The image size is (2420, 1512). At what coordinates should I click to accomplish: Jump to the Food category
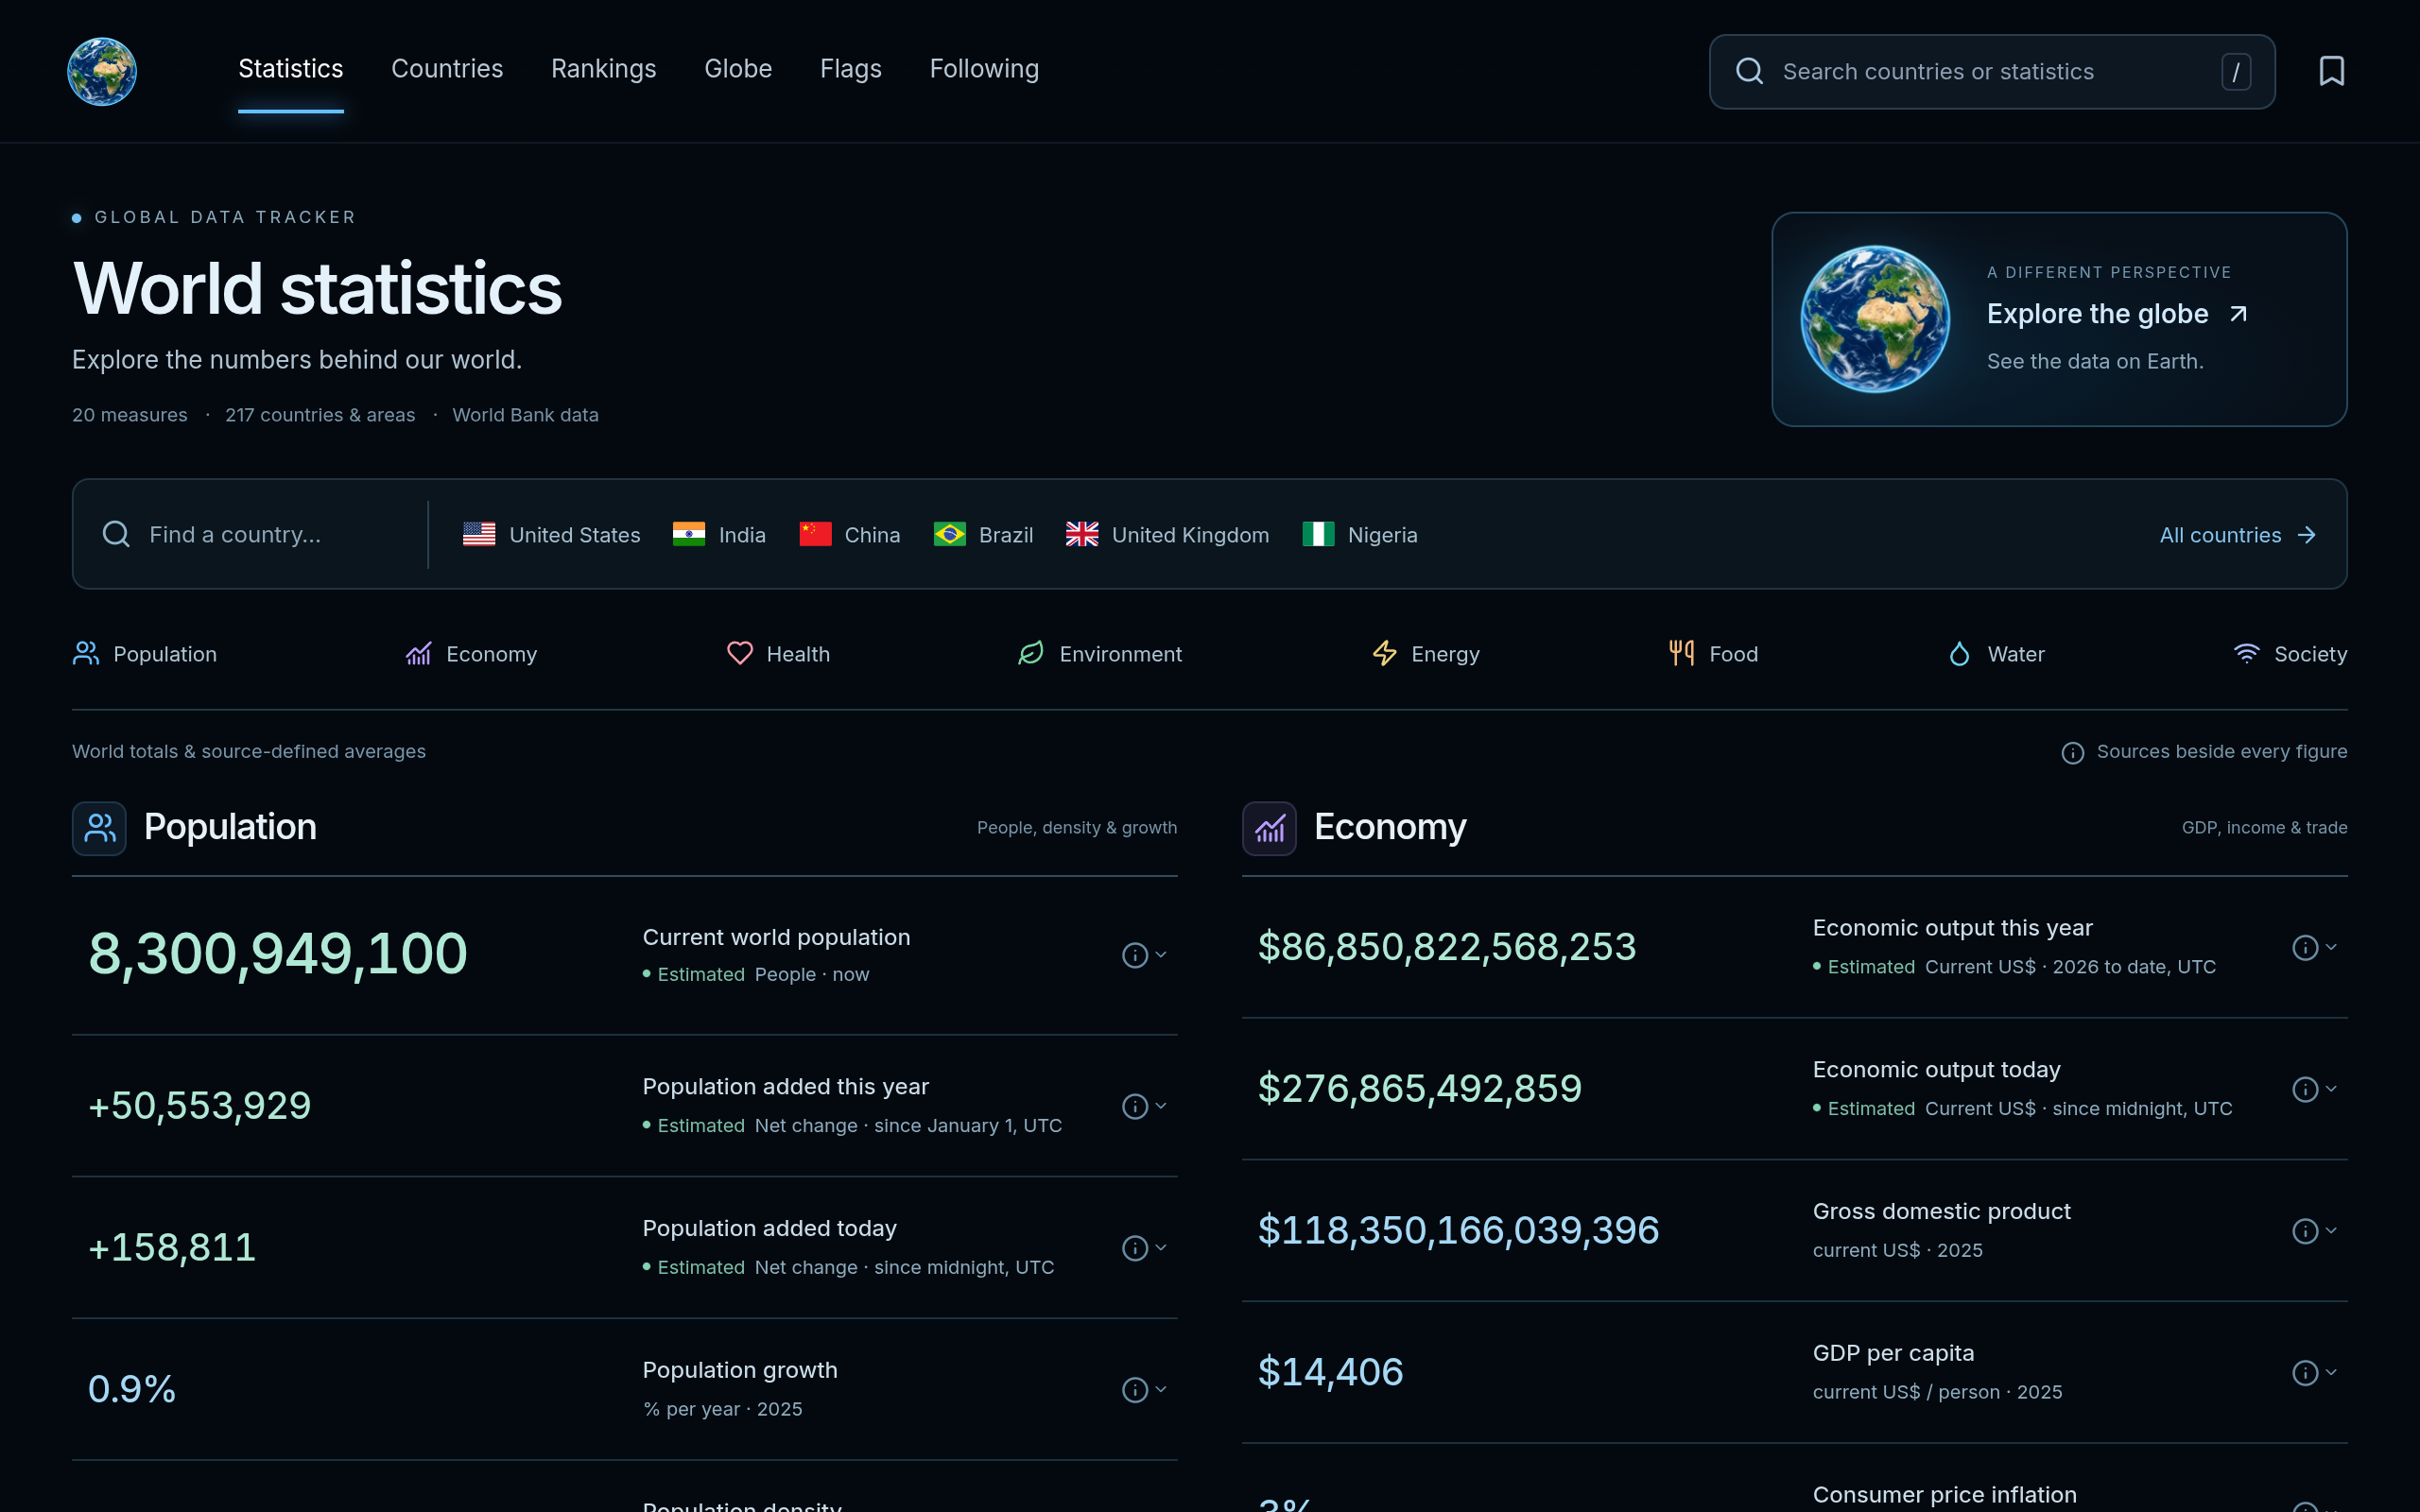pos(1713,654)
